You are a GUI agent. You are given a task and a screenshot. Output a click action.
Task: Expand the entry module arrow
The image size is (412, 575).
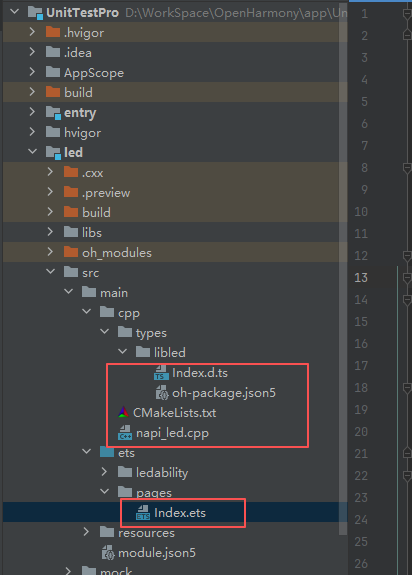(x=32, y=112)
